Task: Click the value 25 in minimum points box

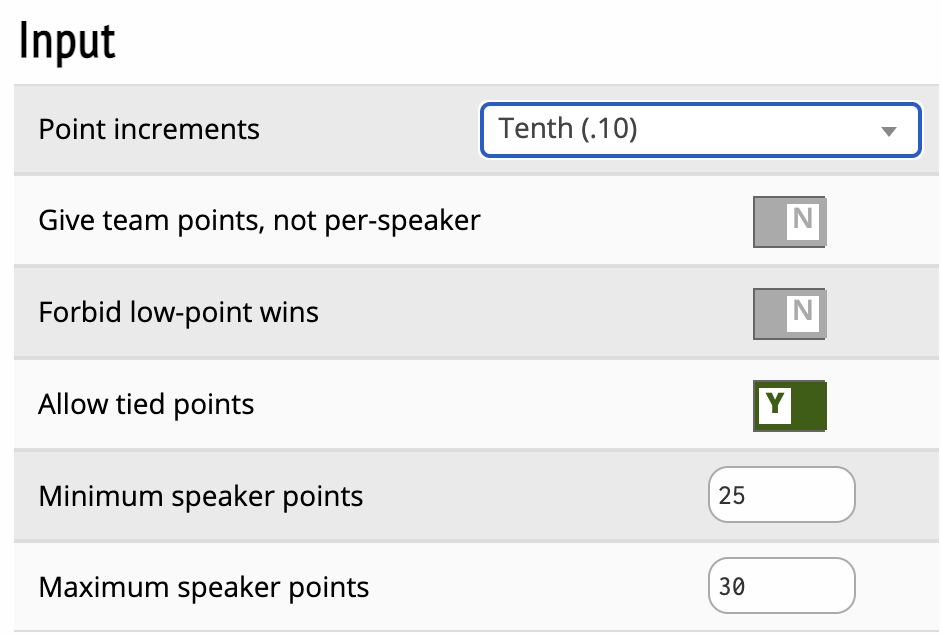Action: point(732,496)
